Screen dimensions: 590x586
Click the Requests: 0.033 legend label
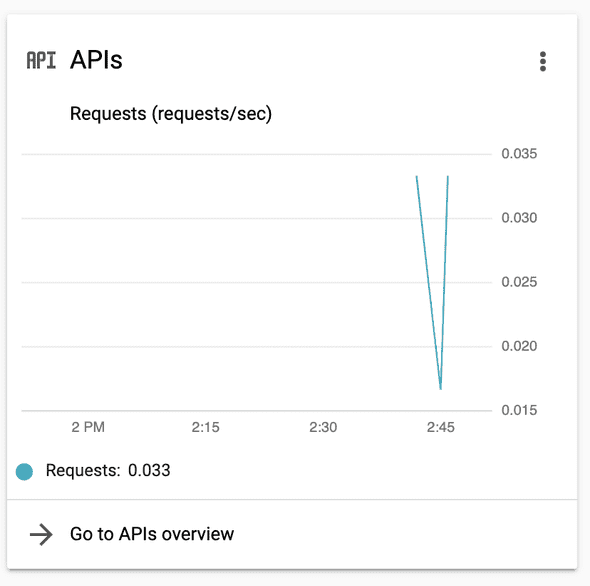108,470
